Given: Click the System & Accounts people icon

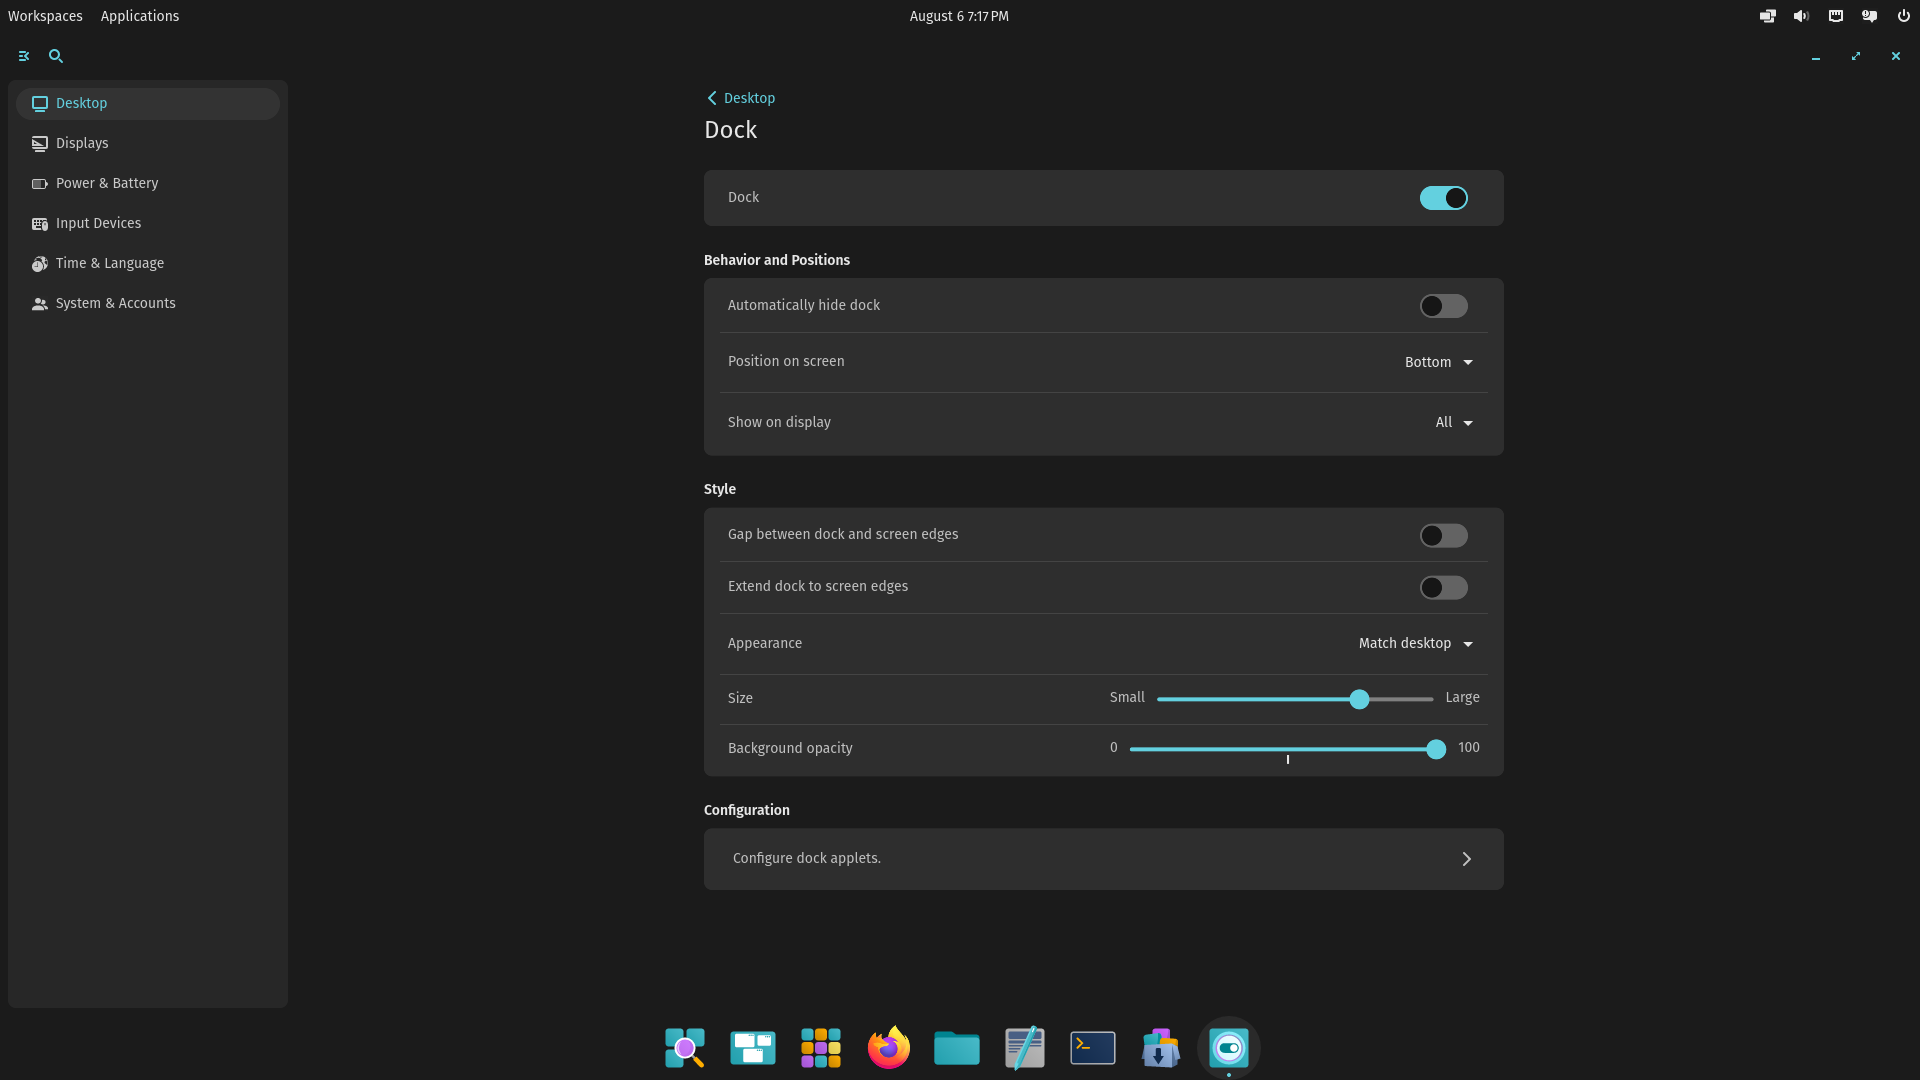Looking at the screenshot, I should click(40, 304).
